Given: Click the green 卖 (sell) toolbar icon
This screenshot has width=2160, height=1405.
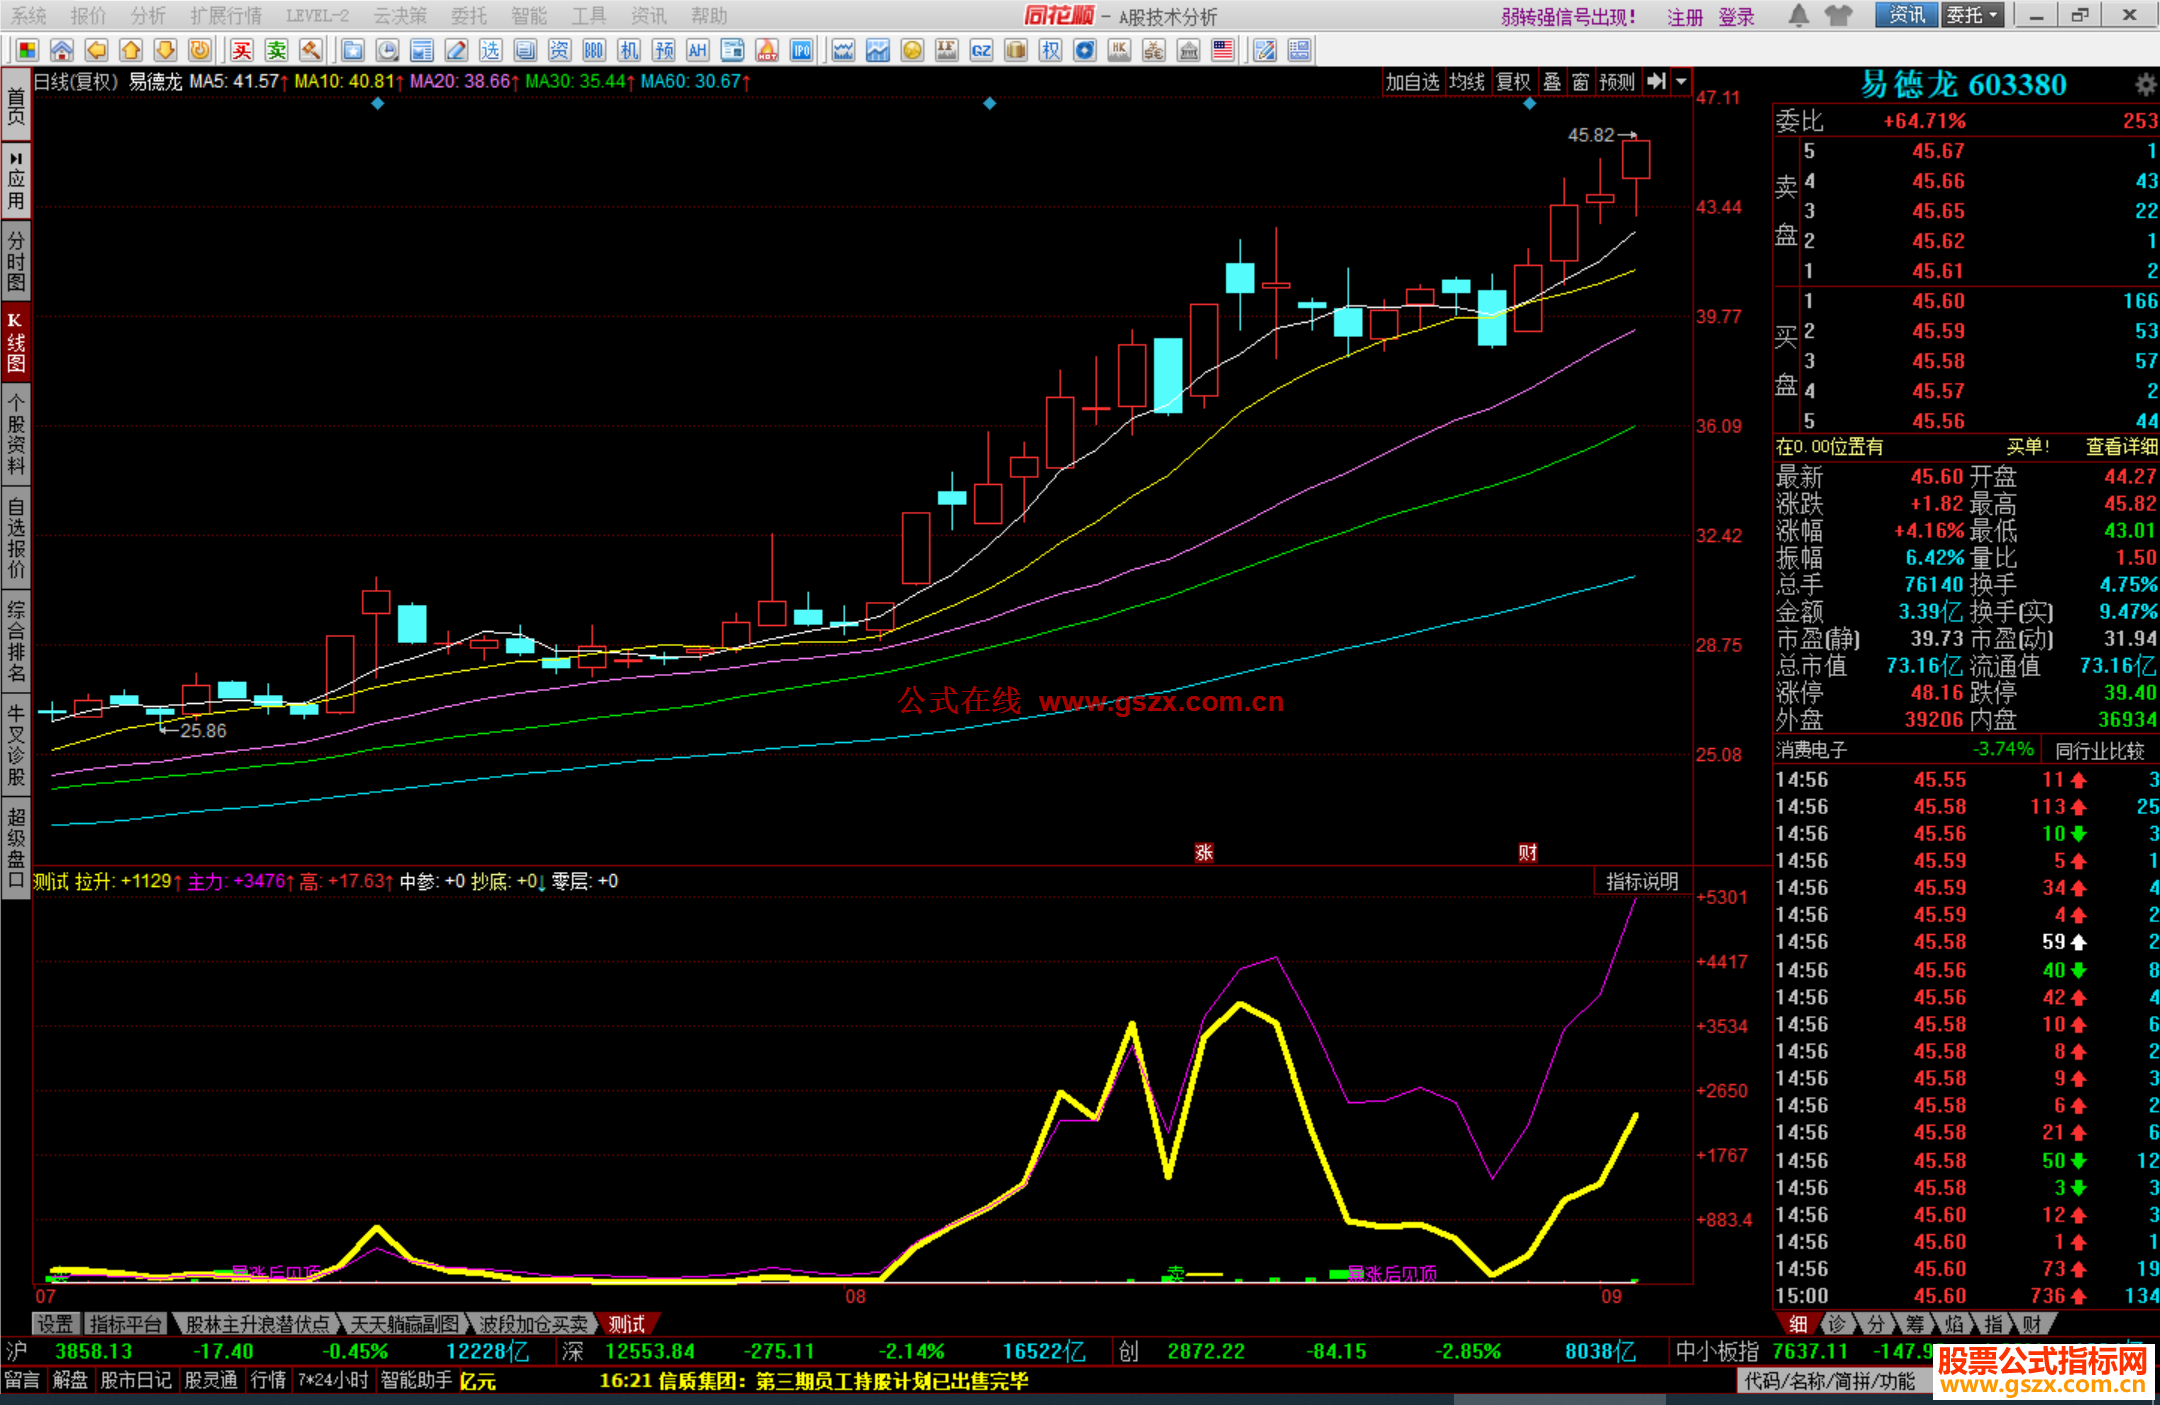Looking at the screenshot, I should [277, 50].
